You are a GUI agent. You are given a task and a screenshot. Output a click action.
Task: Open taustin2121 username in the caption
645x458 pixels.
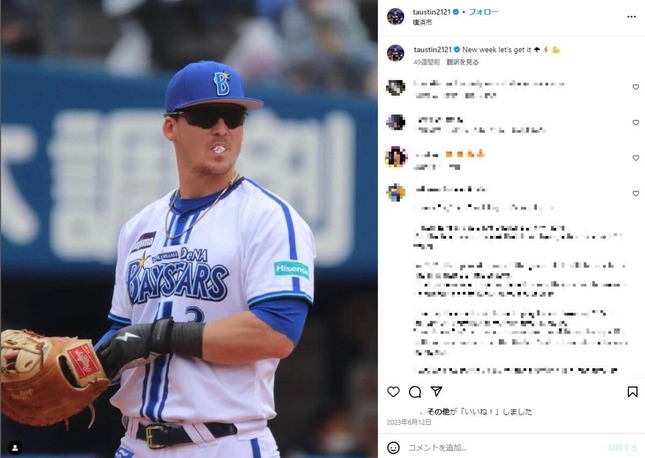click(432, 49)
